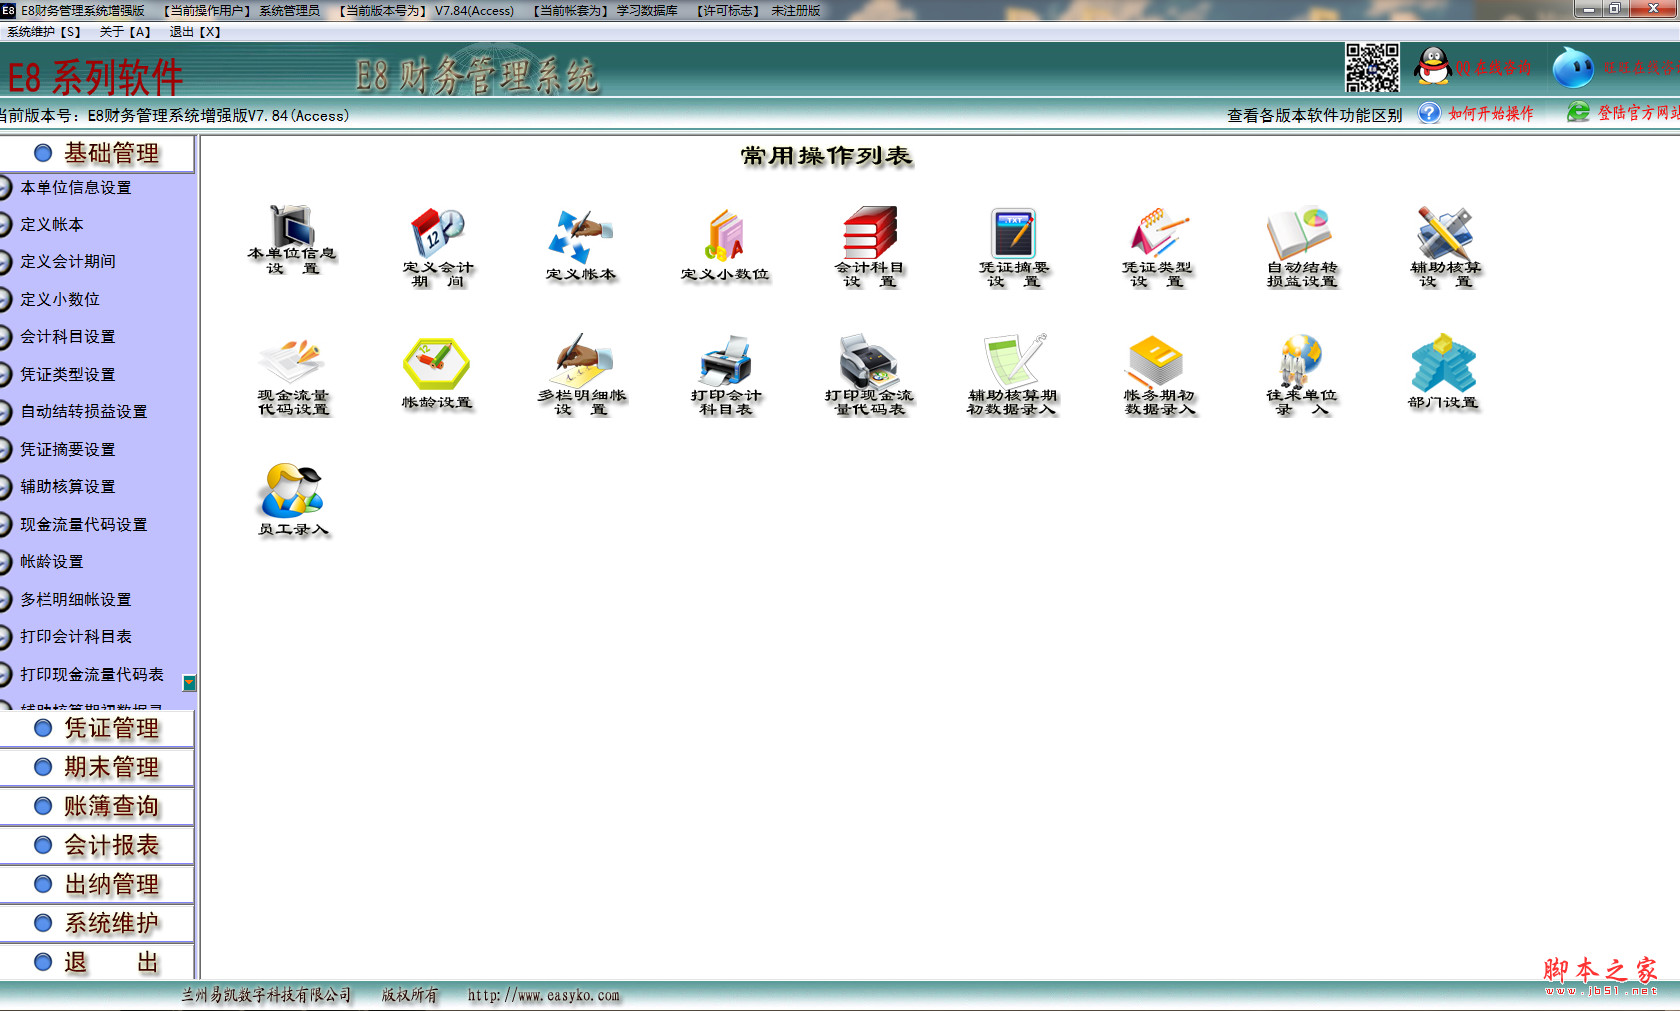1680x1011 pixels.
Task: Open the 定义小数位 icon
Action: (725, 245)
